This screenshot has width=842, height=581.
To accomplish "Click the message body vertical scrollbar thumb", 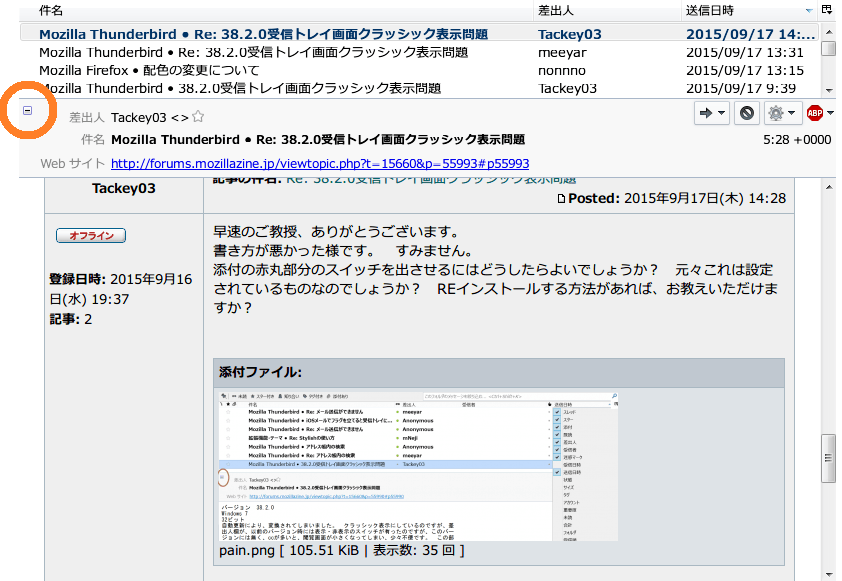I will (827, 457).
